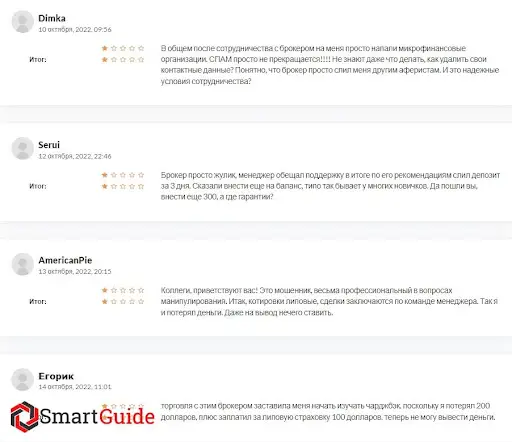
Task: Open AmericanPie's avatar image
Action: point(23,264)
